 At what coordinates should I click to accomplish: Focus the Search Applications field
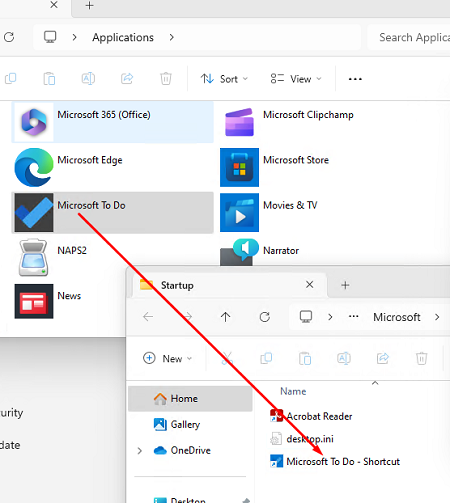pyautogui.click(x=409, y=37)
